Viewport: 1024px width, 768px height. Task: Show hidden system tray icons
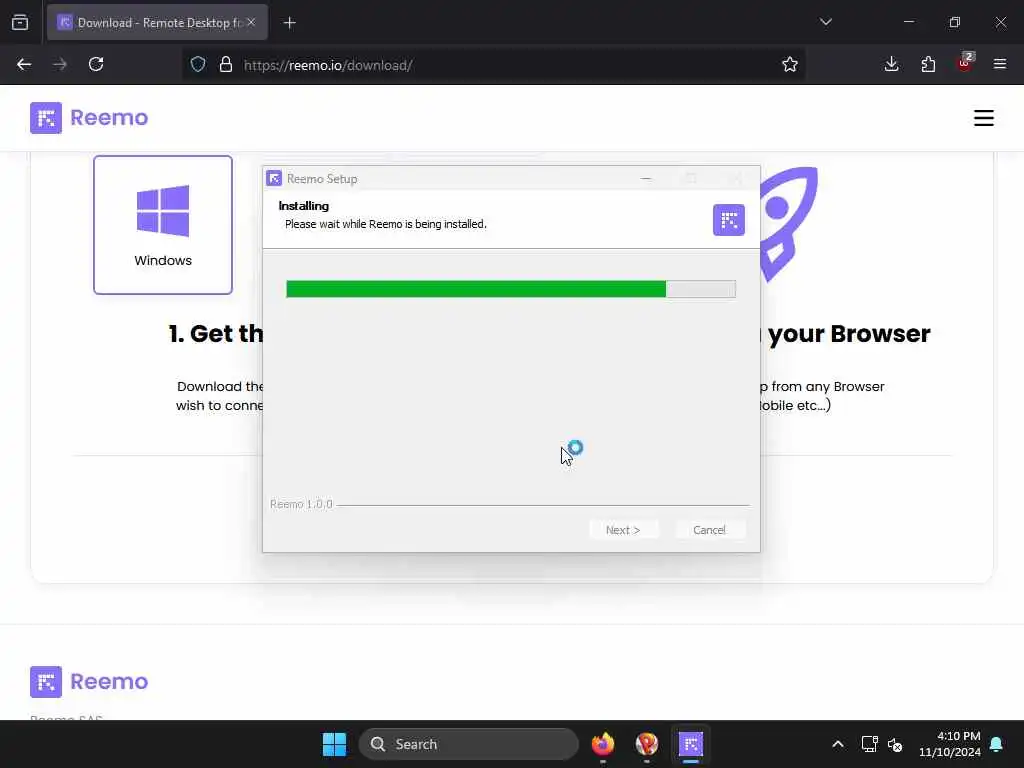click(x=838, y=744)
